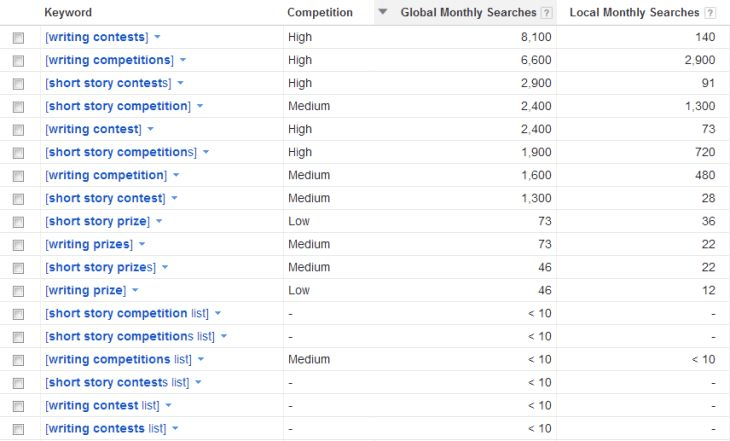The image size is (730, 441).
Task: Click help icon beside Global Monthly Searches
Action: click(546, 13)
